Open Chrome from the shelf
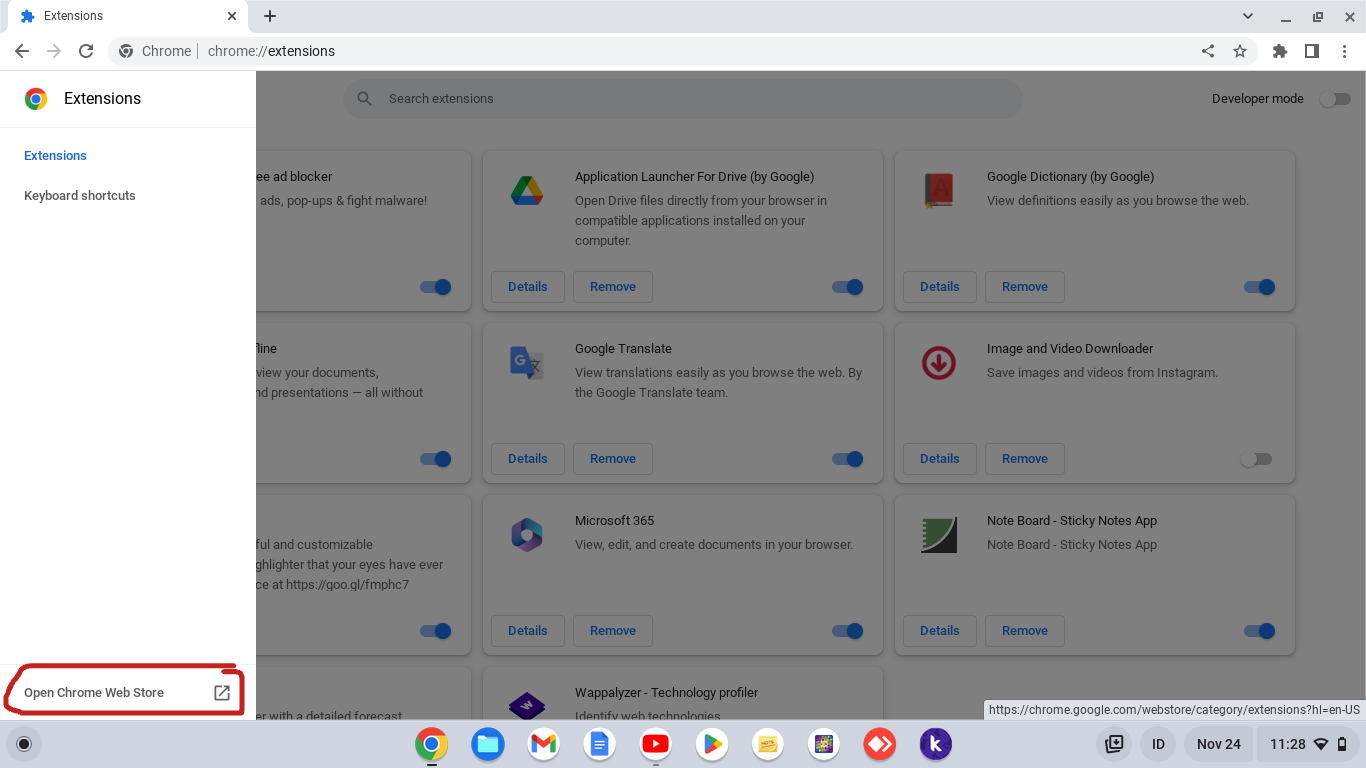The image size is (1366, 768). coord(432,744)
